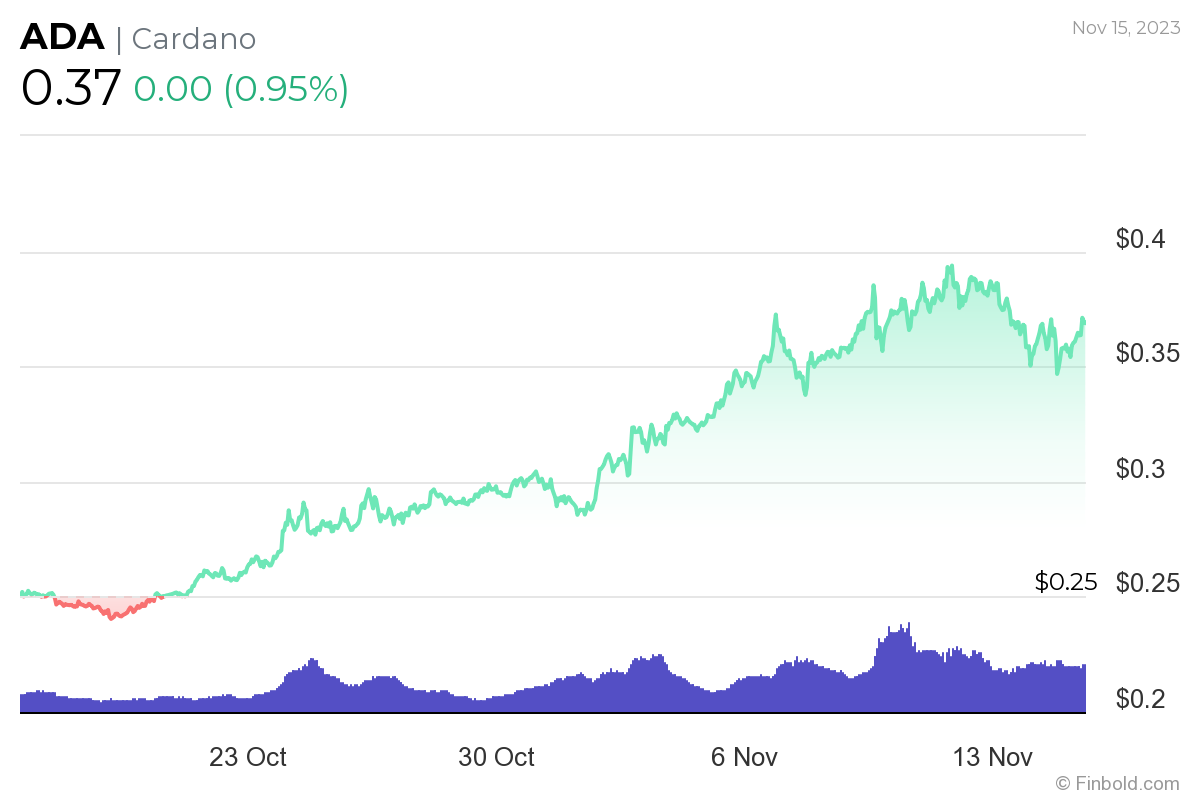The image size is (1200, 800).
Task: Click the ADA ticker symbol heading
Action: point(62,38)
